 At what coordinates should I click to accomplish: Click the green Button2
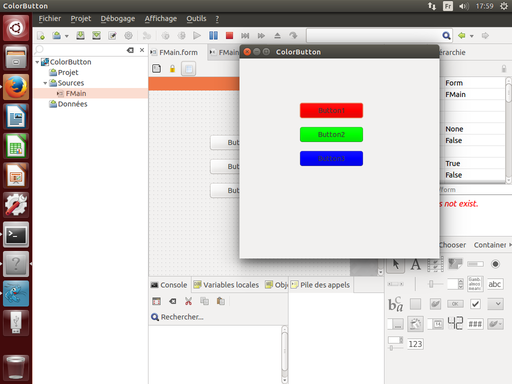331,134
